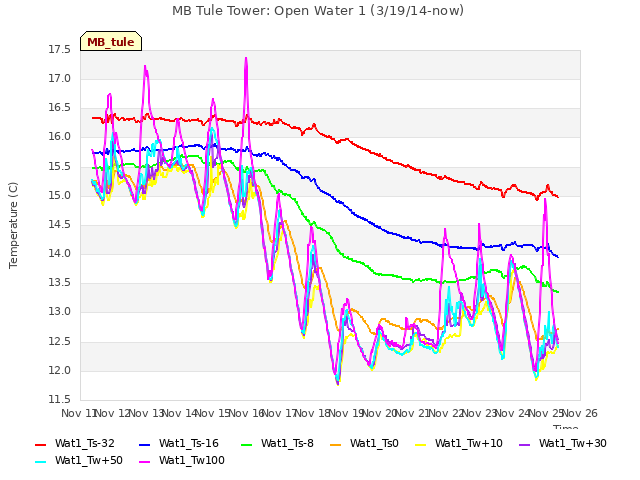640x480 pixels.
Task: Click the cyan Wat1_Tw+50 legend swatch
Action: tap(41, 462)
